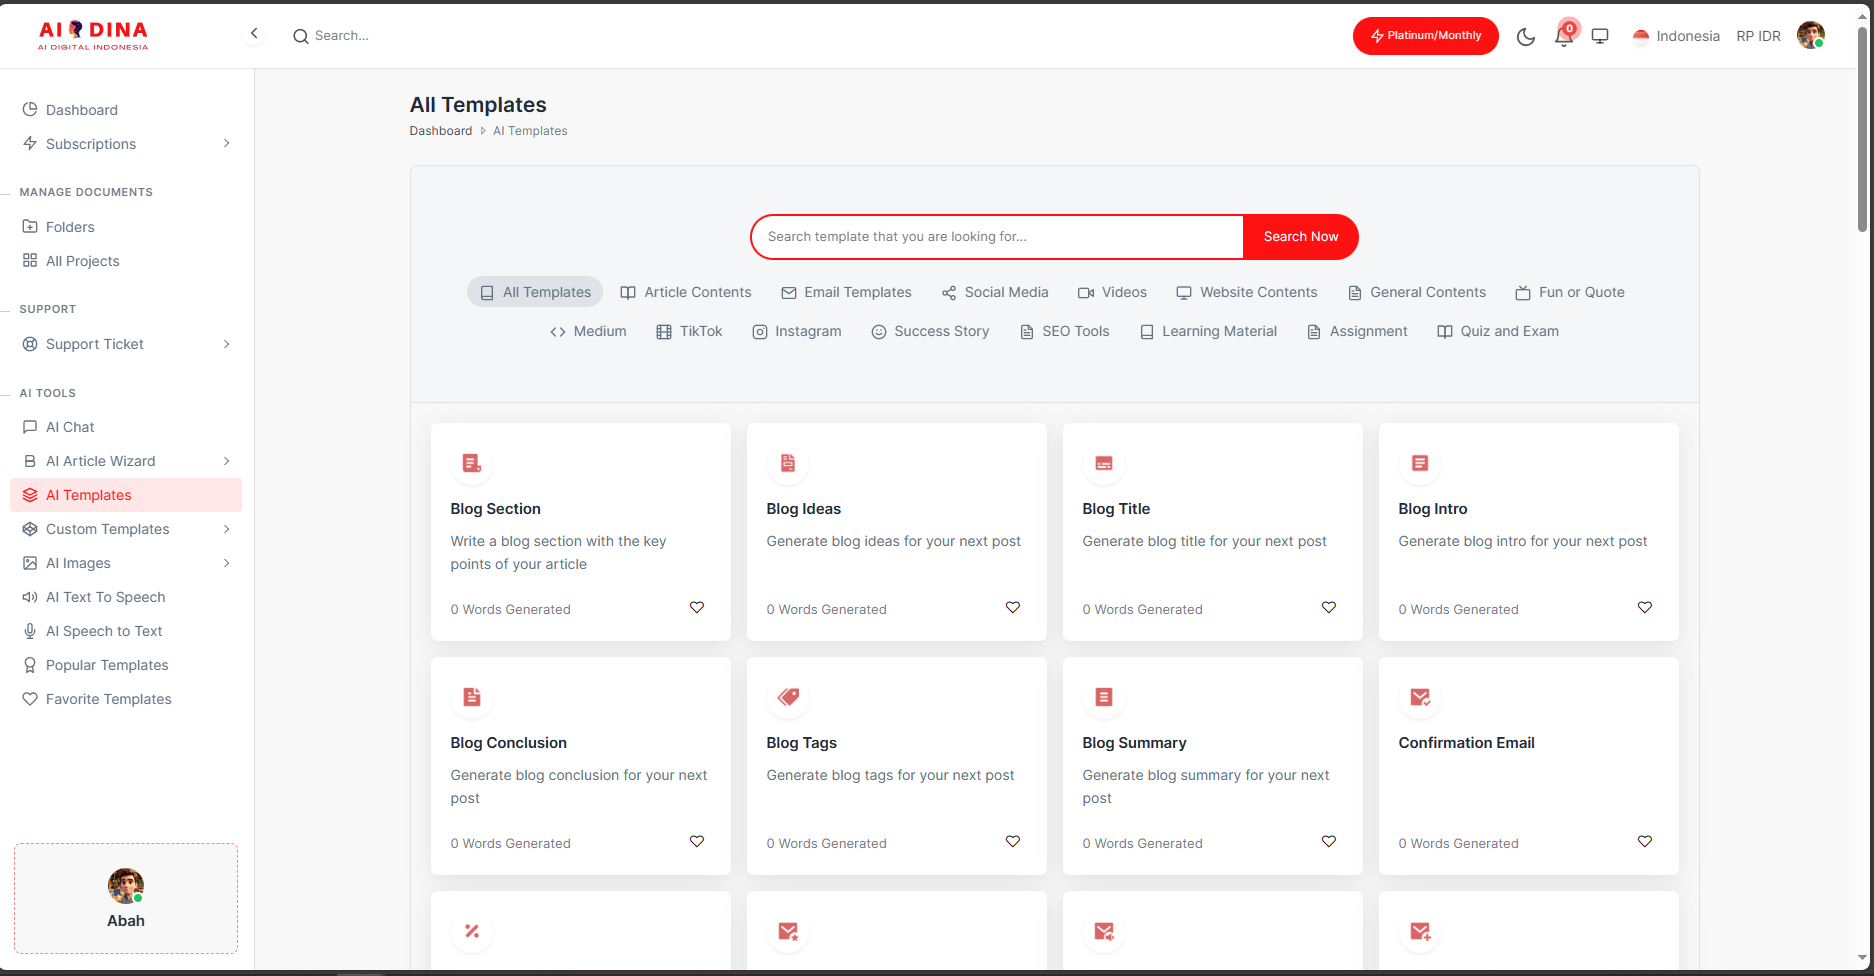1874x976 pixels.
Task: Collapse the sidebar with the arrow icon
Action: coord(254,34)
